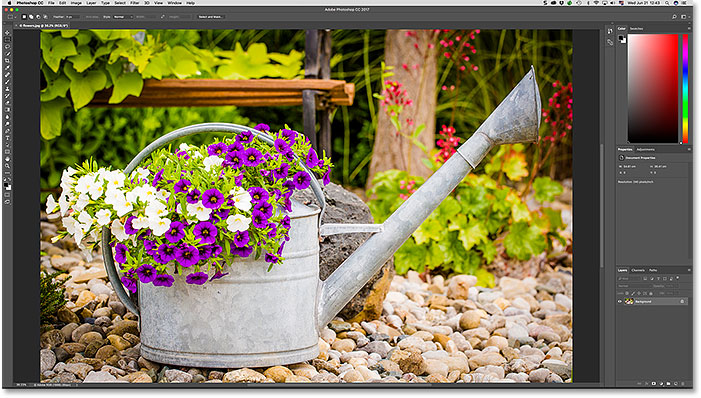This screenshot has width=701, height=398.
Task: Open the Edit menu
Action: [x=62, y=3]
